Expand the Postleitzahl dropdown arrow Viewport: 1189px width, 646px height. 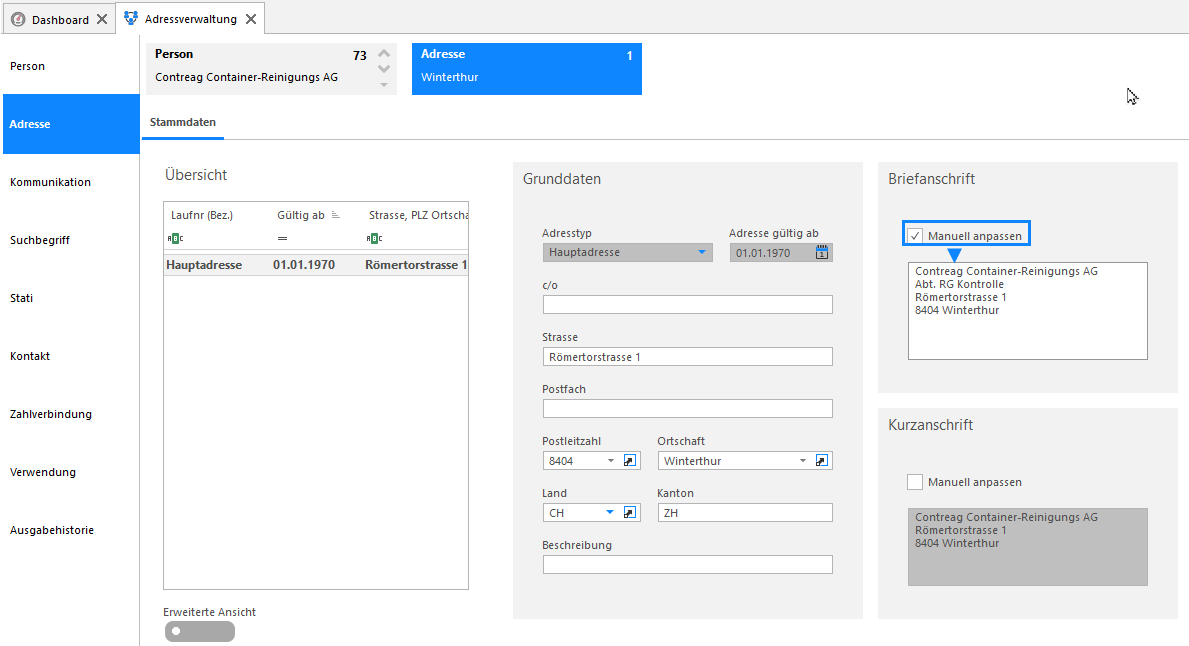[610, 460]
